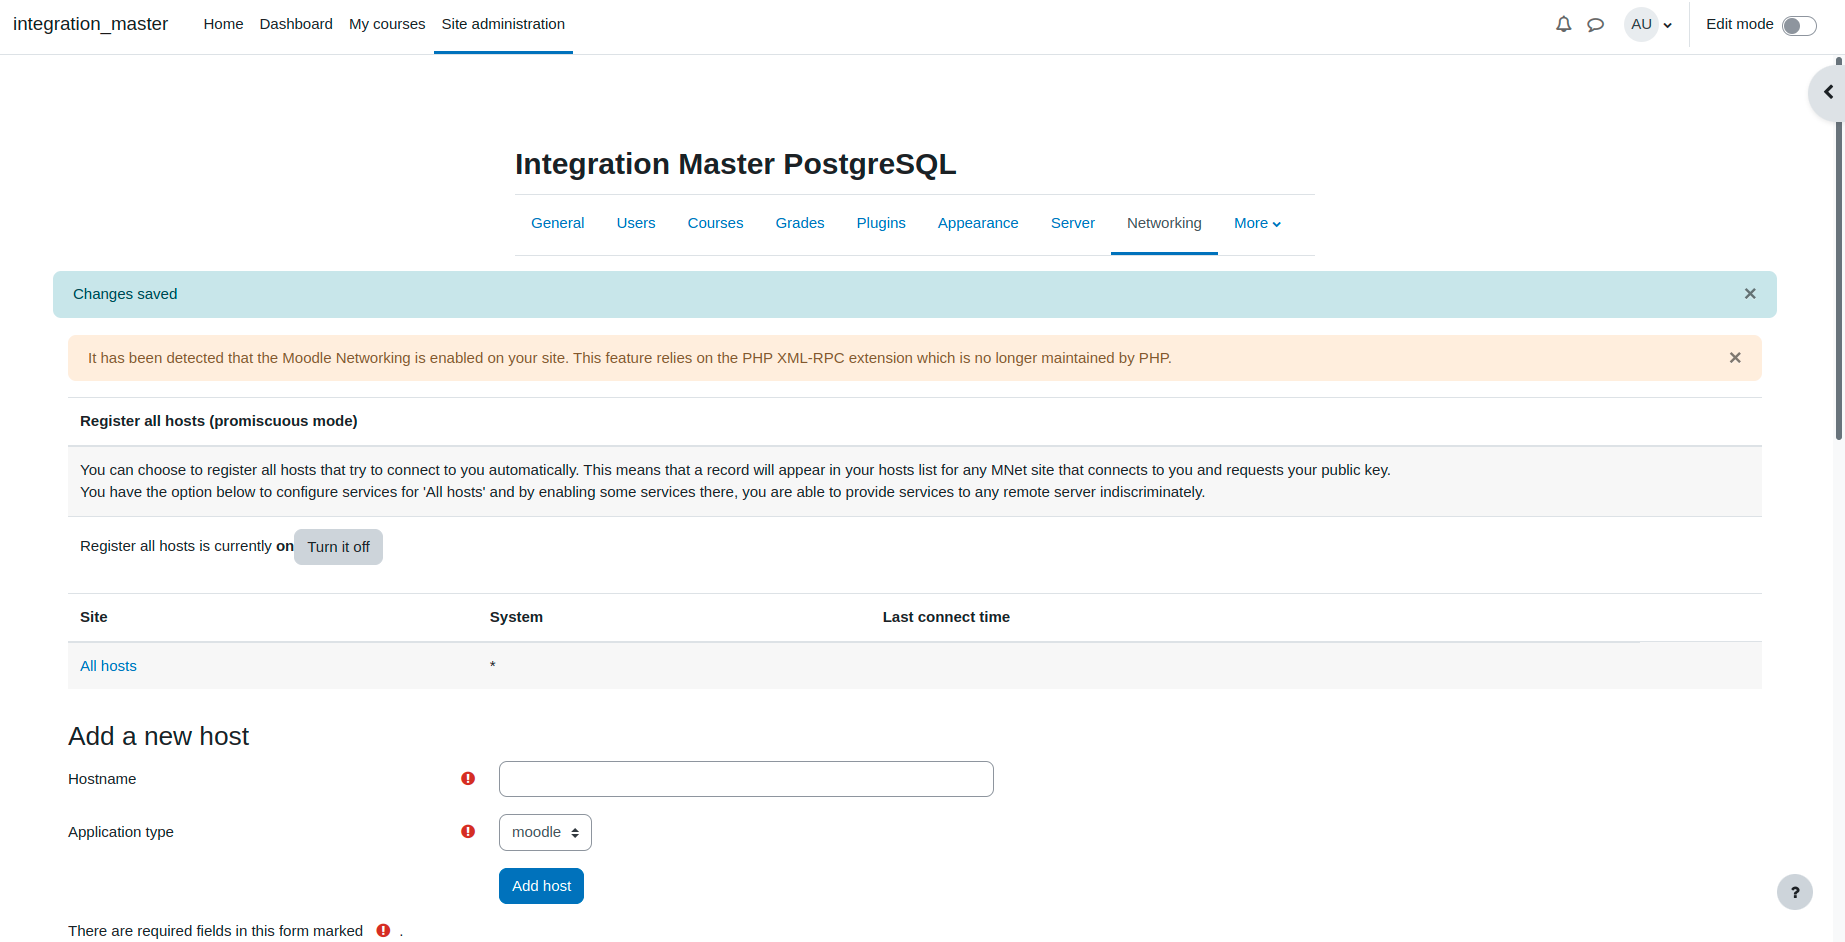
Task: Click the required icon in footer note
Action: click(x=383, y=931)
